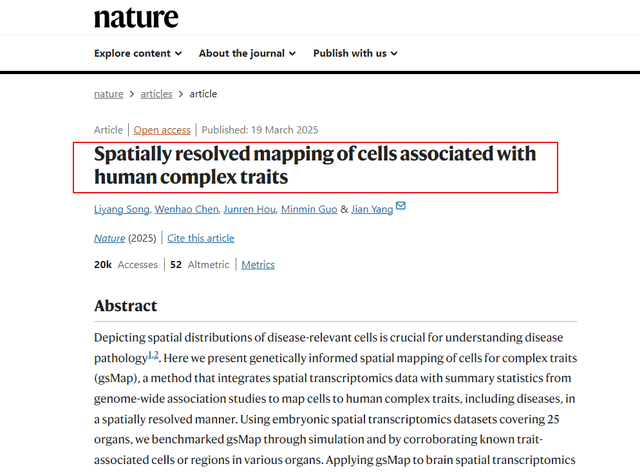The width and height of the screenshot is (640, 473).
Task: Click author Jian Yang's name
Action: pyautogui.click(x=372, y=209)
